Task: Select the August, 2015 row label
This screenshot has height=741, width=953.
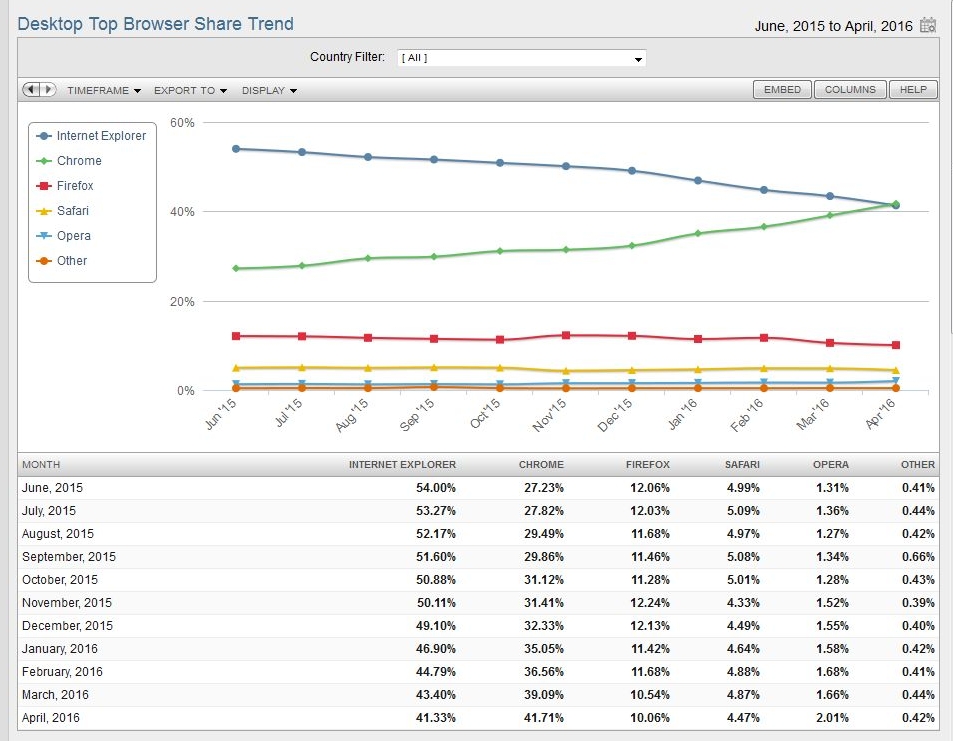Action: [x=58, y=534]
